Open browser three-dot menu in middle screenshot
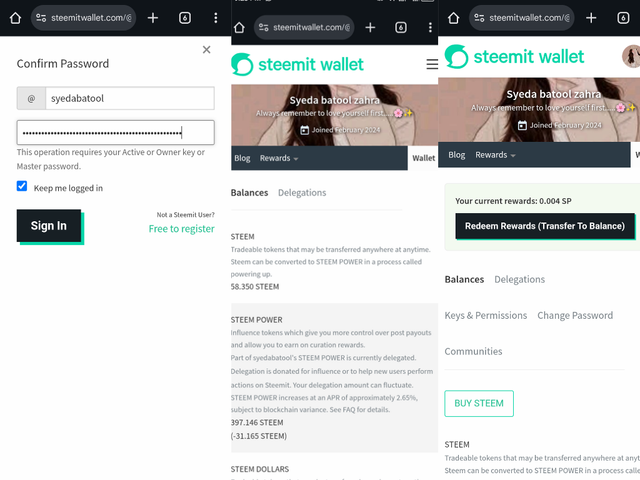 pyautogui.click(x=430, y=27)
